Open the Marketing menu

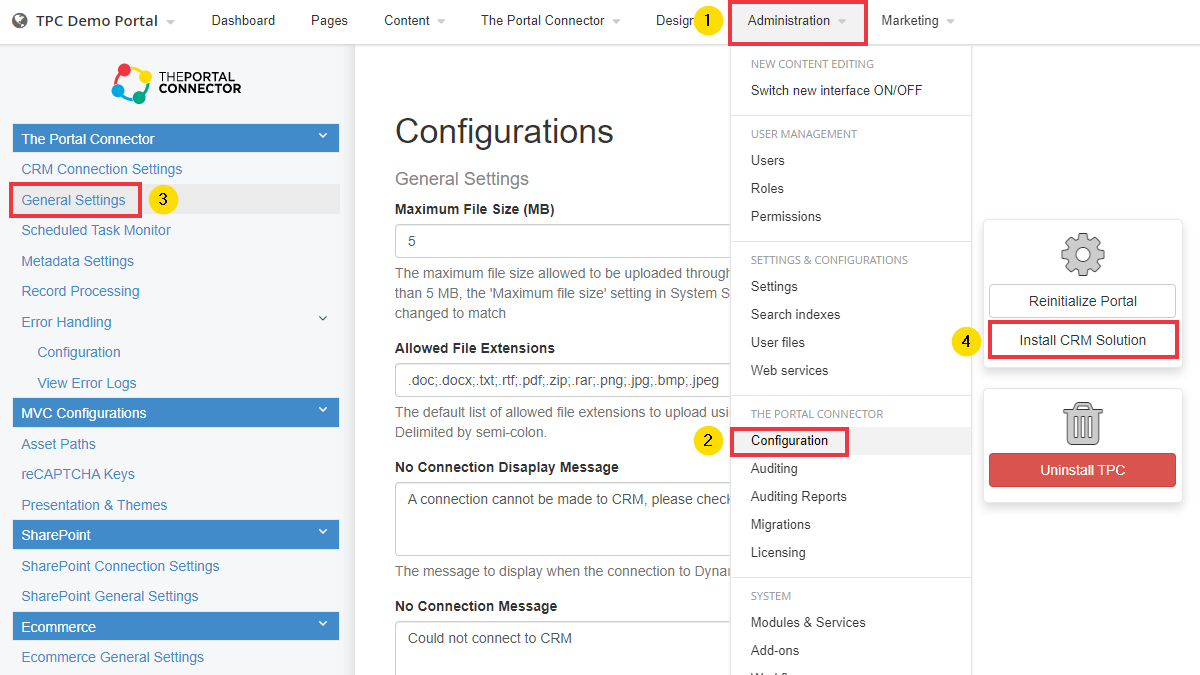(917, 21)
